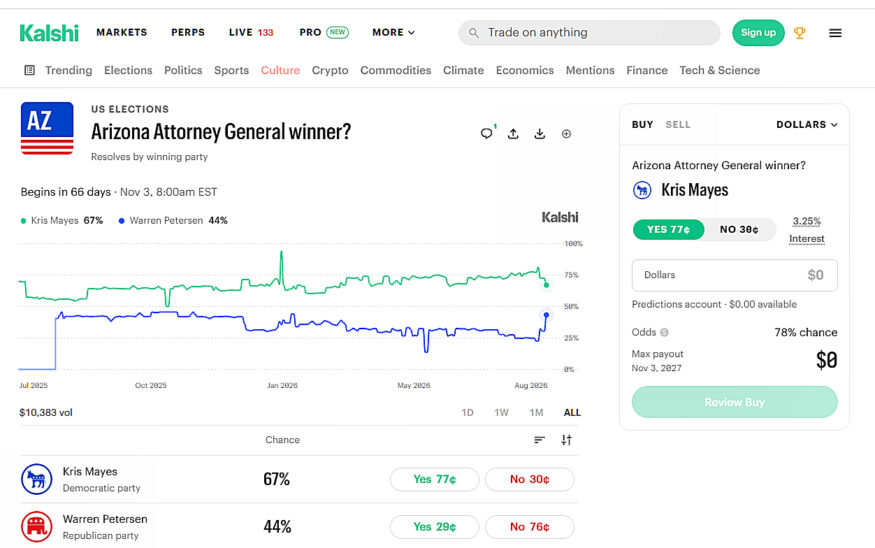This screenshot has width=875, height=548.
Task: Open the hamburger menu icon
Action: (835, 33)
